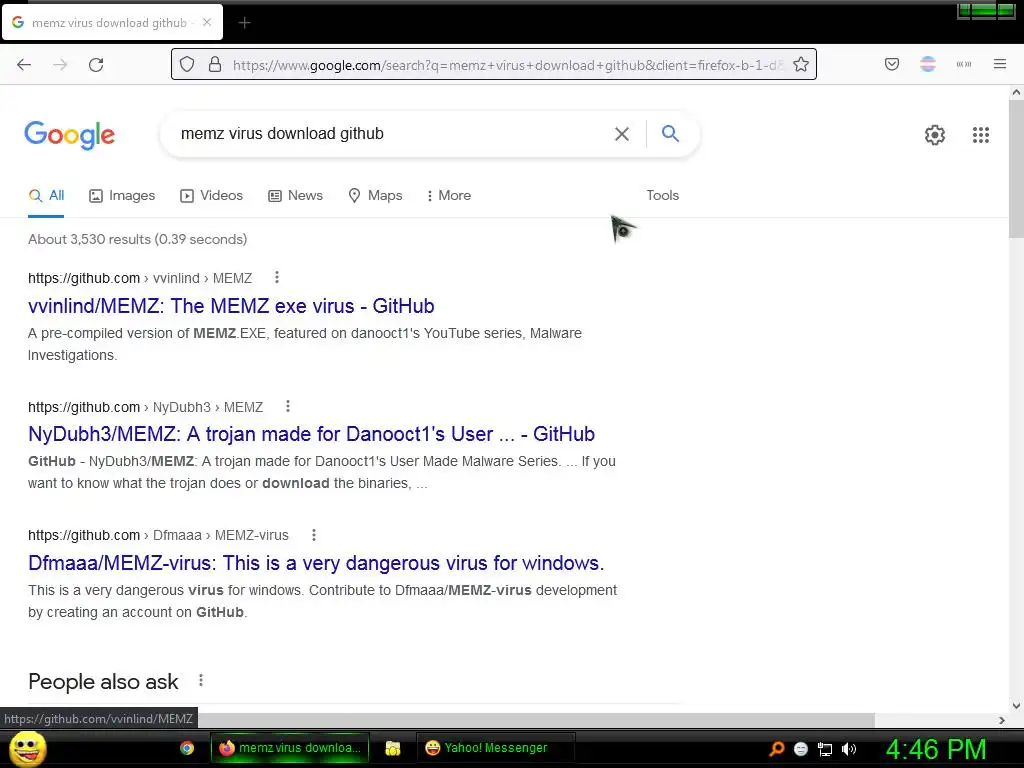
Task: Click the github.com › Dfmaaa › MEMZ-virus breadcrumb
Action: click(x=158, y=536)
